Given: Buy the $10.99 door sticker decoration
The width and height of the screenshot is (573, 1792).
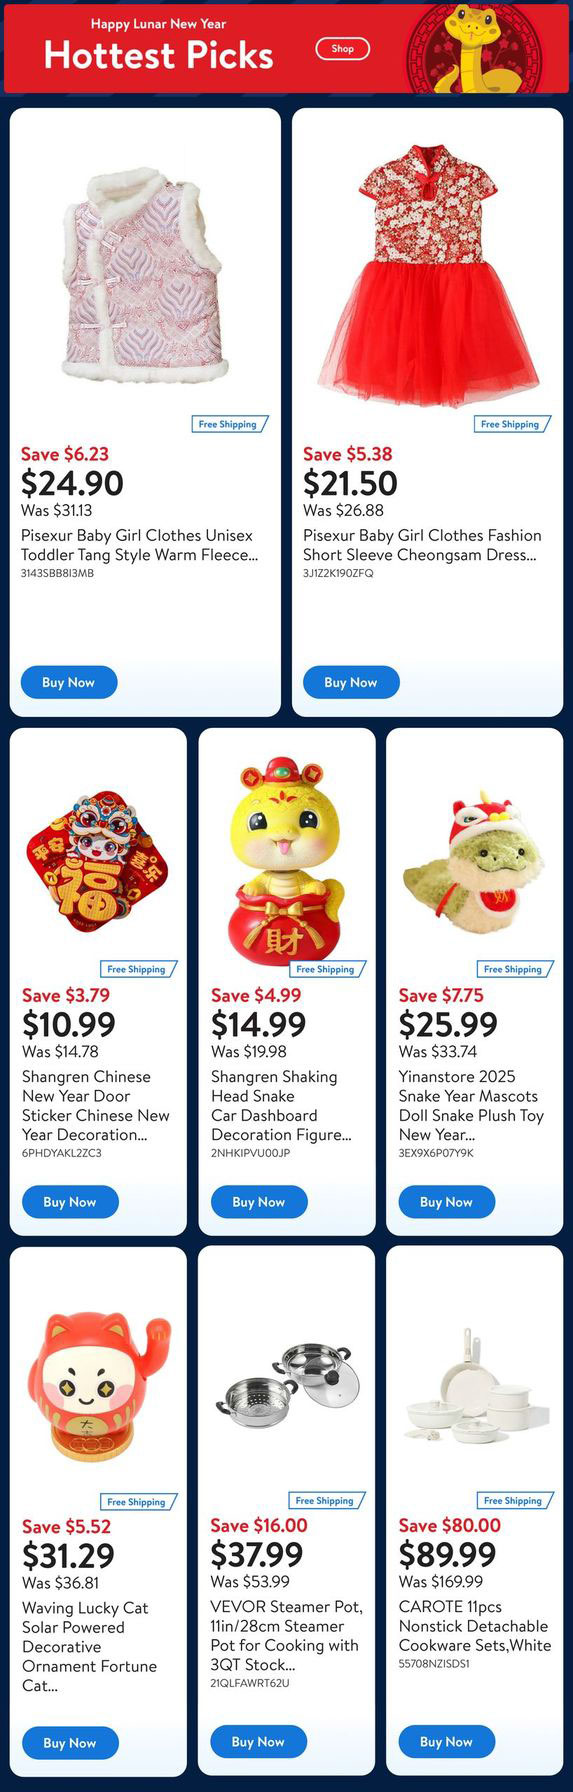Looking at the screenshot, I should pyautogui.click(x=70, y=1202).
